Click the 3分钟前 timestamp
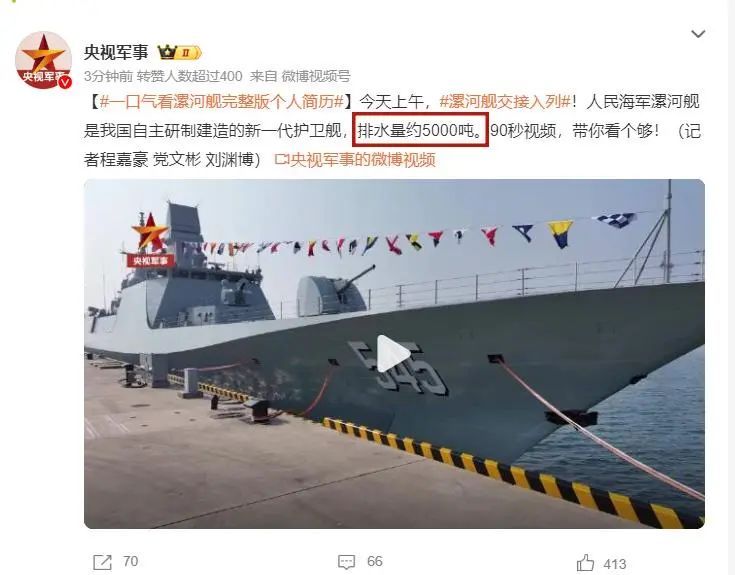This screenshot has width=735, height=575. tap(108, 76)
